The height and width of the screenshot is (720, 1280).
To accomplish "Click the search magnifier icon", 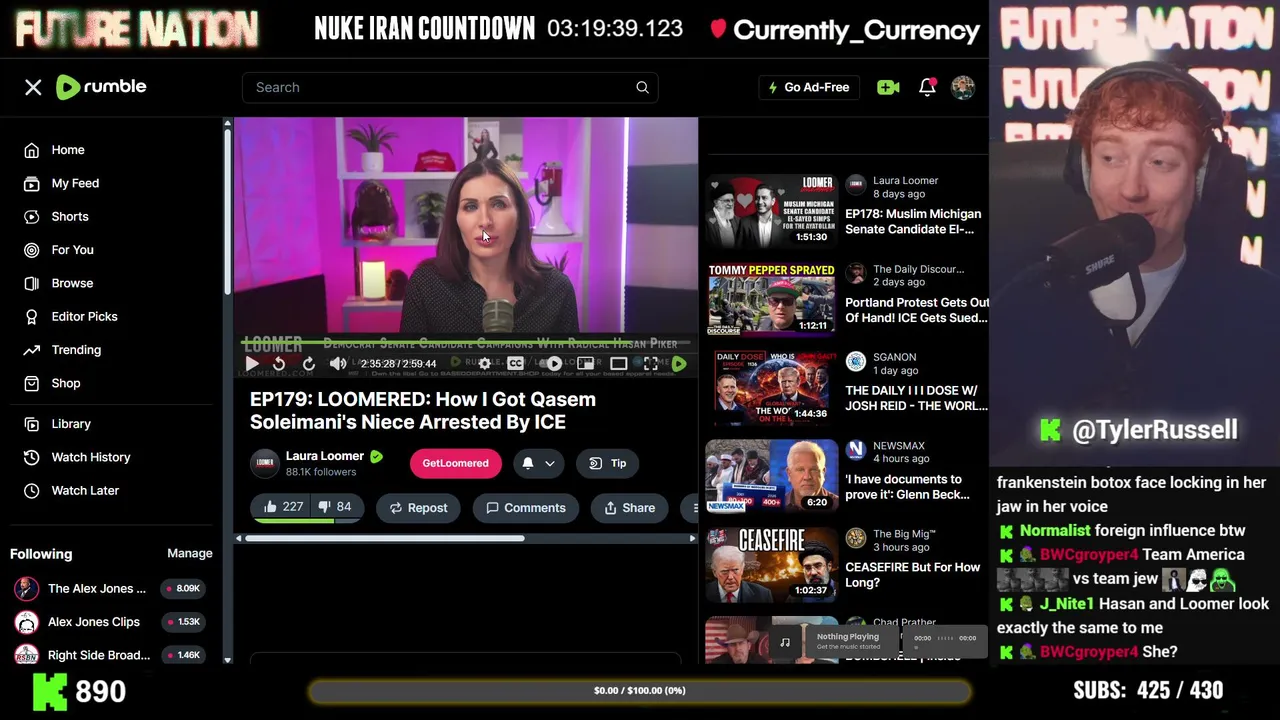I will pos(642,87).
